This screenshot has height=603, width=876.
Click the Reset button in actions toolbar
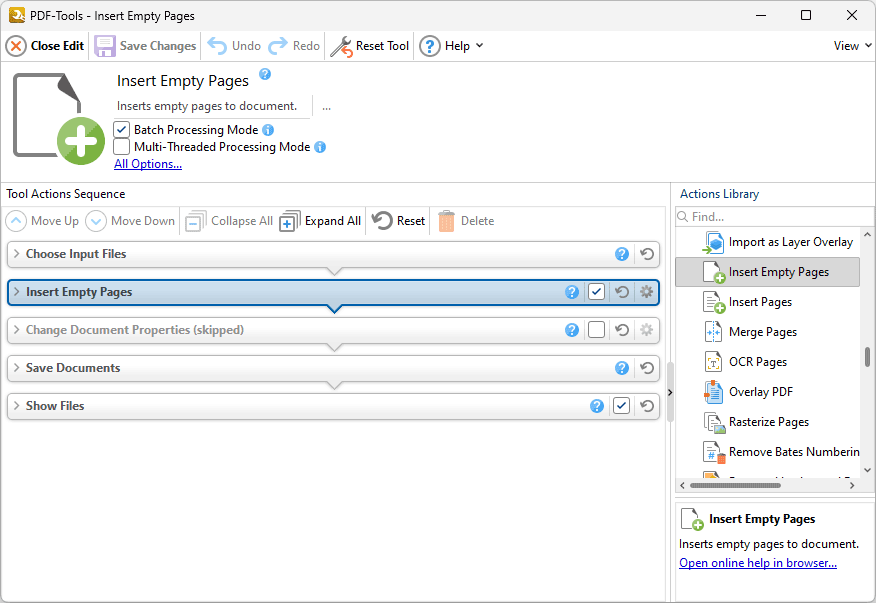click(x=398, y=221)
